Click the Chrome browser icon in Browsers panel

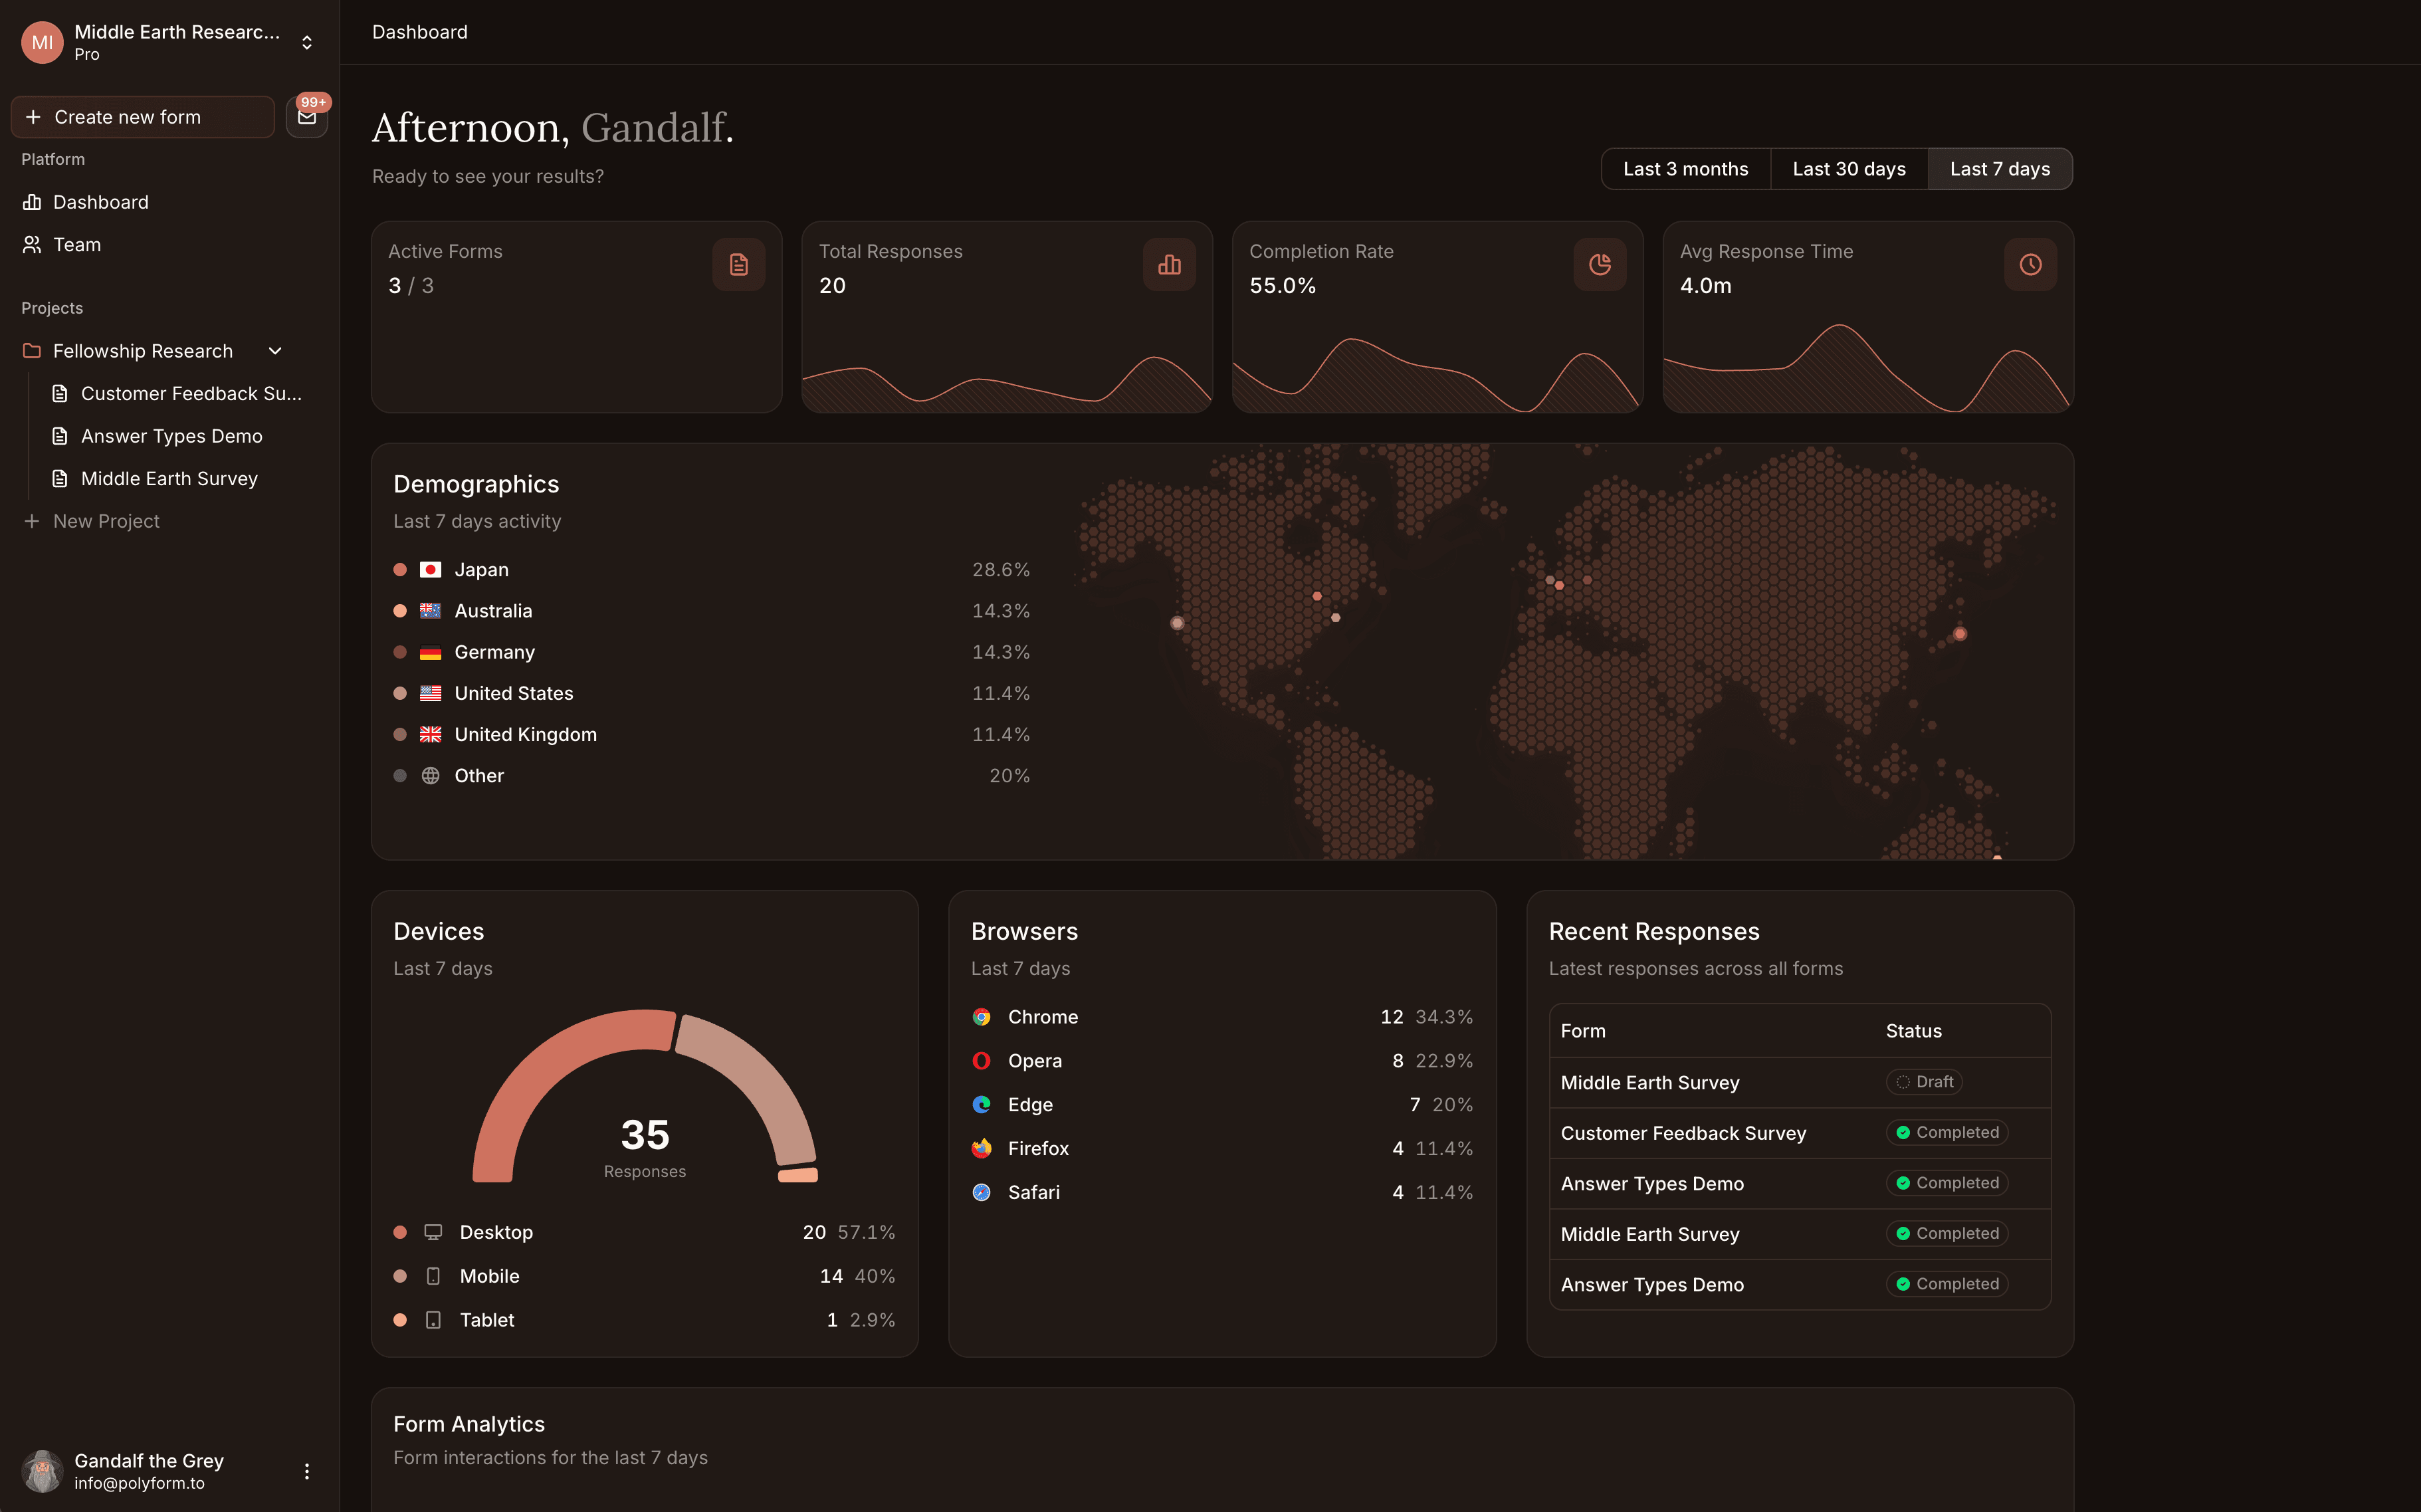[981, 1016]
